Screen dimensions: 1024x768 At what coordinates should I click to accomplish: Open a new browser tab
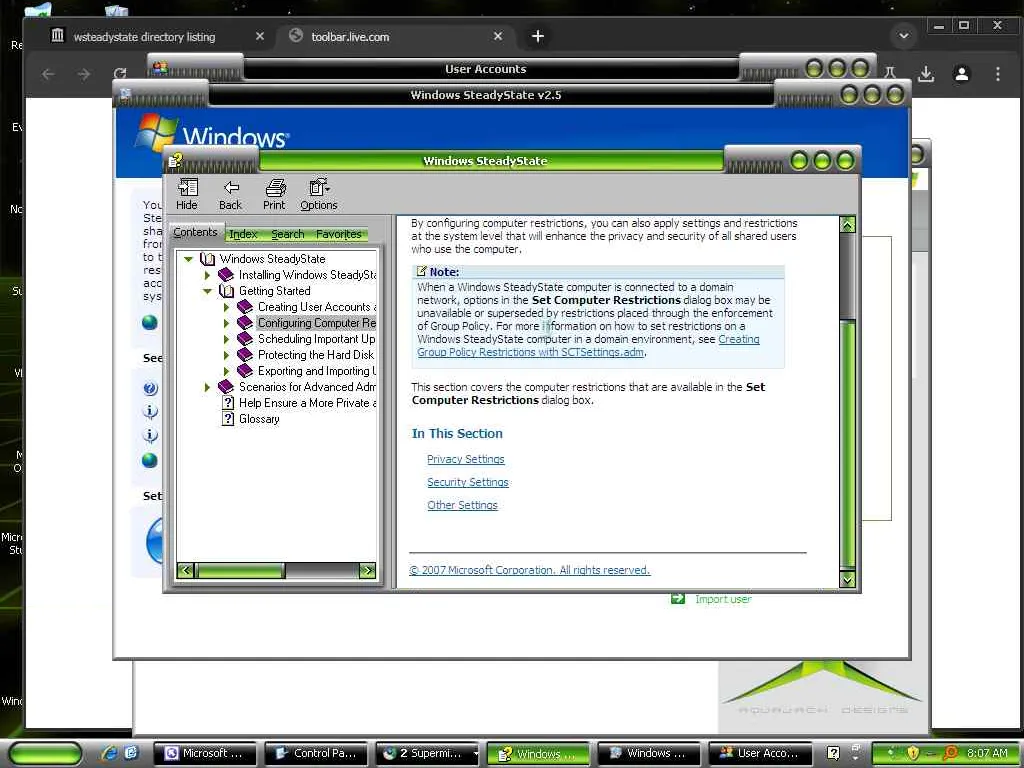pos(537,37)
